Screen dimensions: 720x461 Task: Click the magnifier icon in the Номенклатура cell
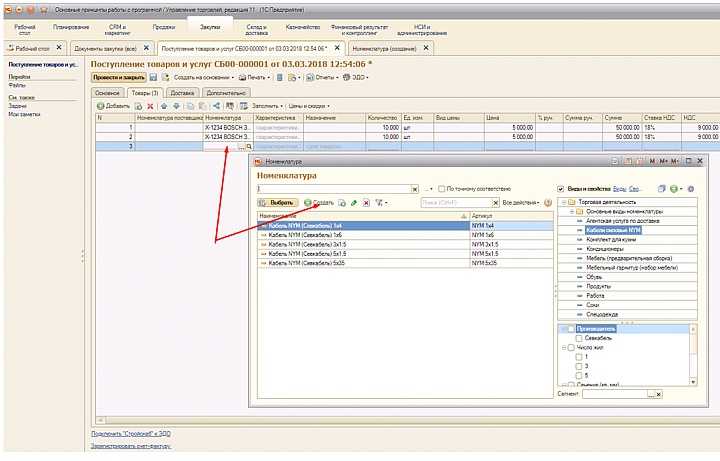249,146
